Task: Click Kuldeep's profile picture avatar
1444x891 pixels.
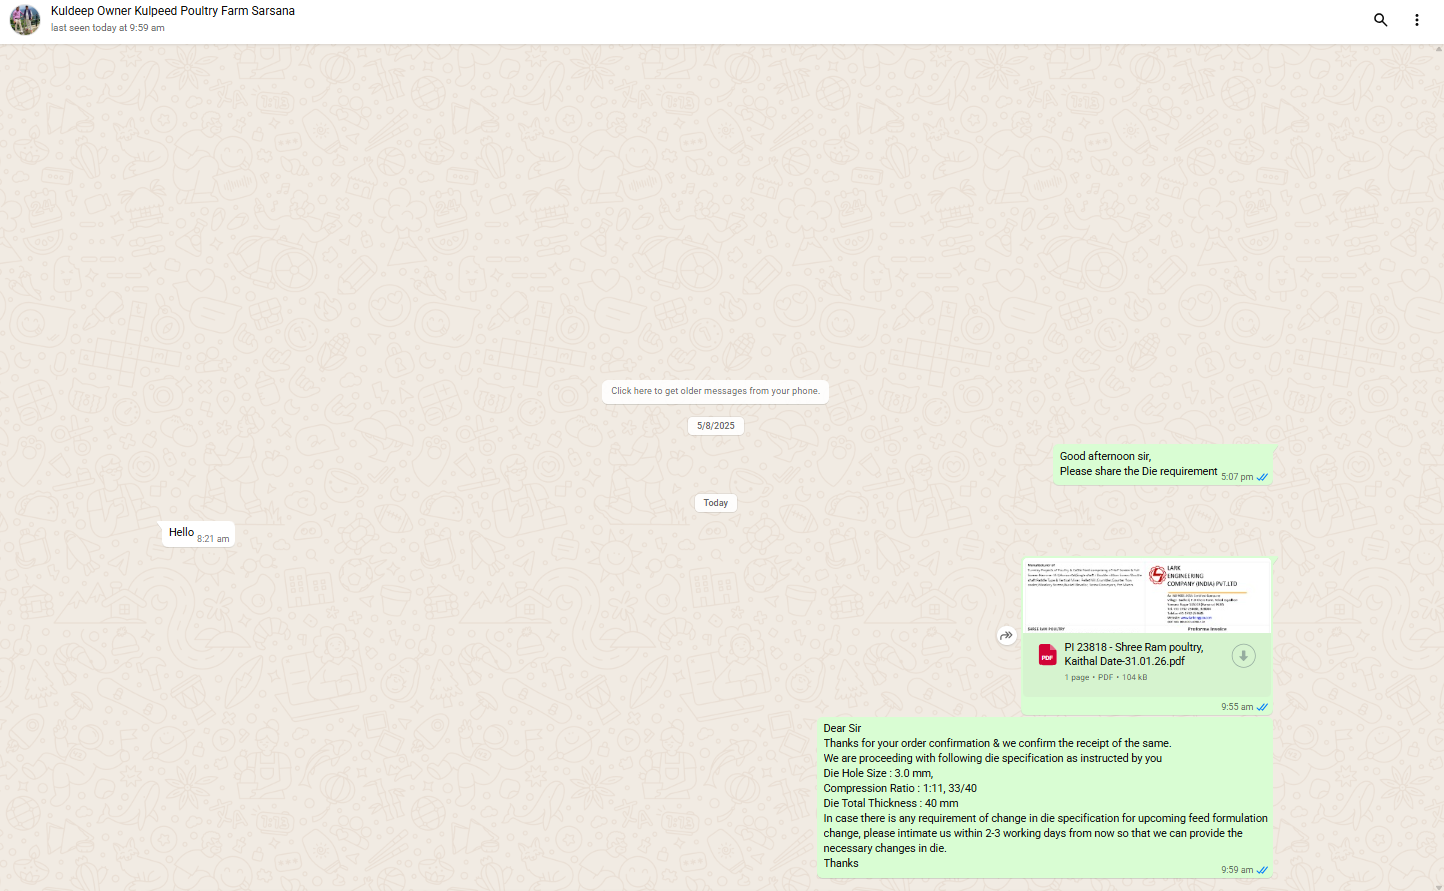Action: [25, 19]
